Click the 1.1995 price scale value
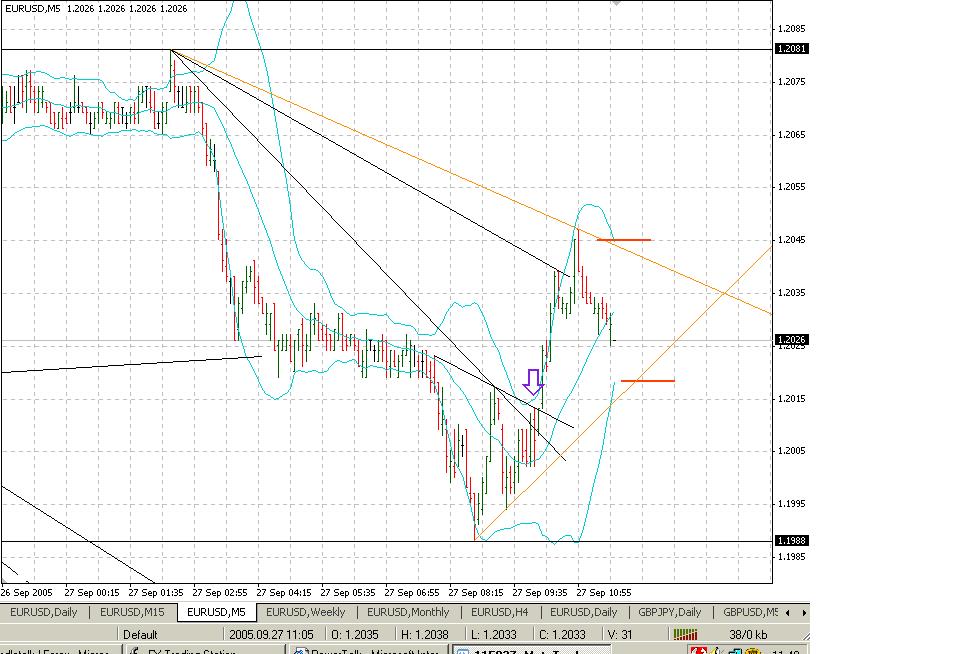 791,504
